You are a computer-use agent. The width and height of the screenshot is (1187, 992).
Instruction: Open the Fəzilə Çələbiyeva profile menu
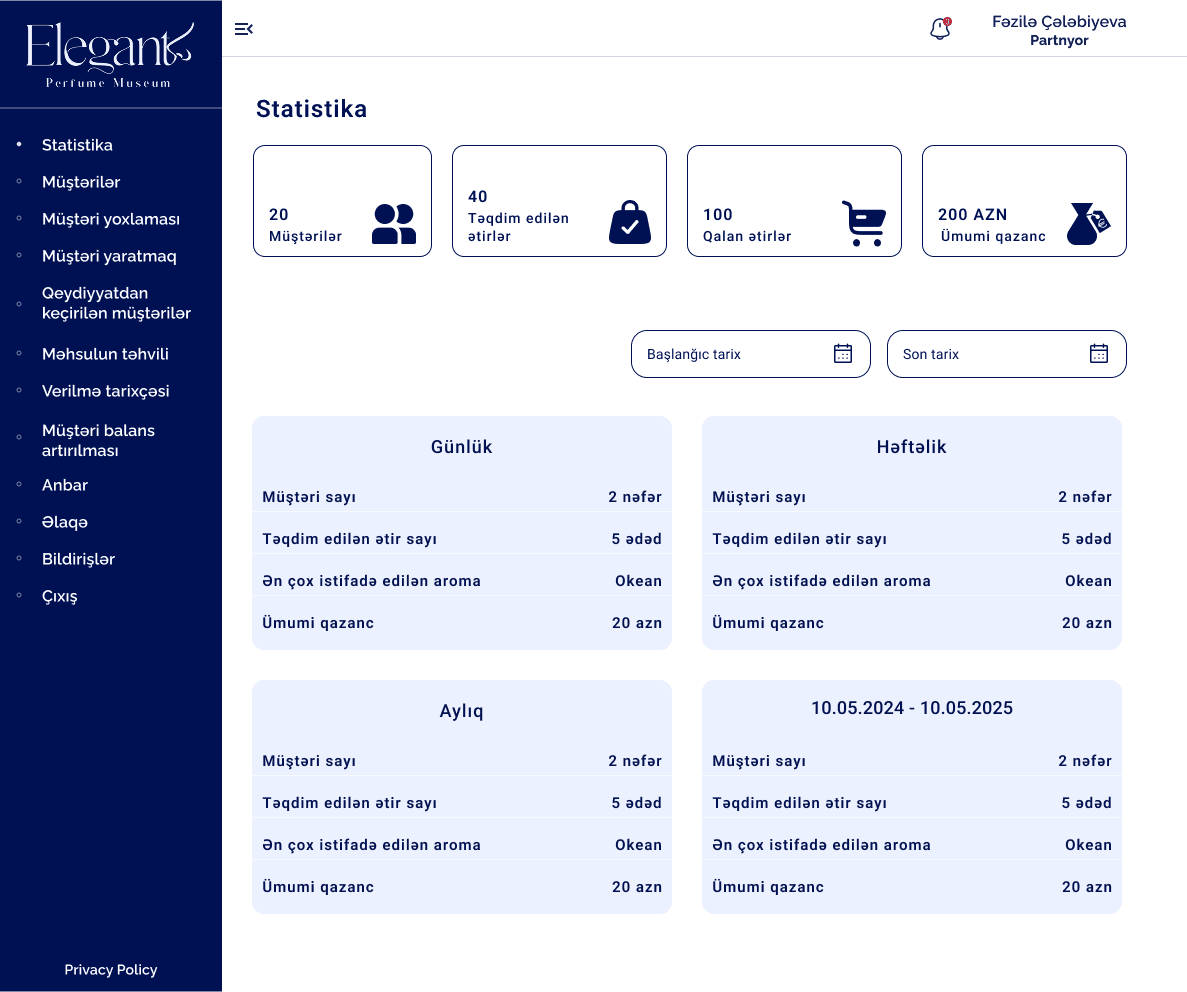1059,30
